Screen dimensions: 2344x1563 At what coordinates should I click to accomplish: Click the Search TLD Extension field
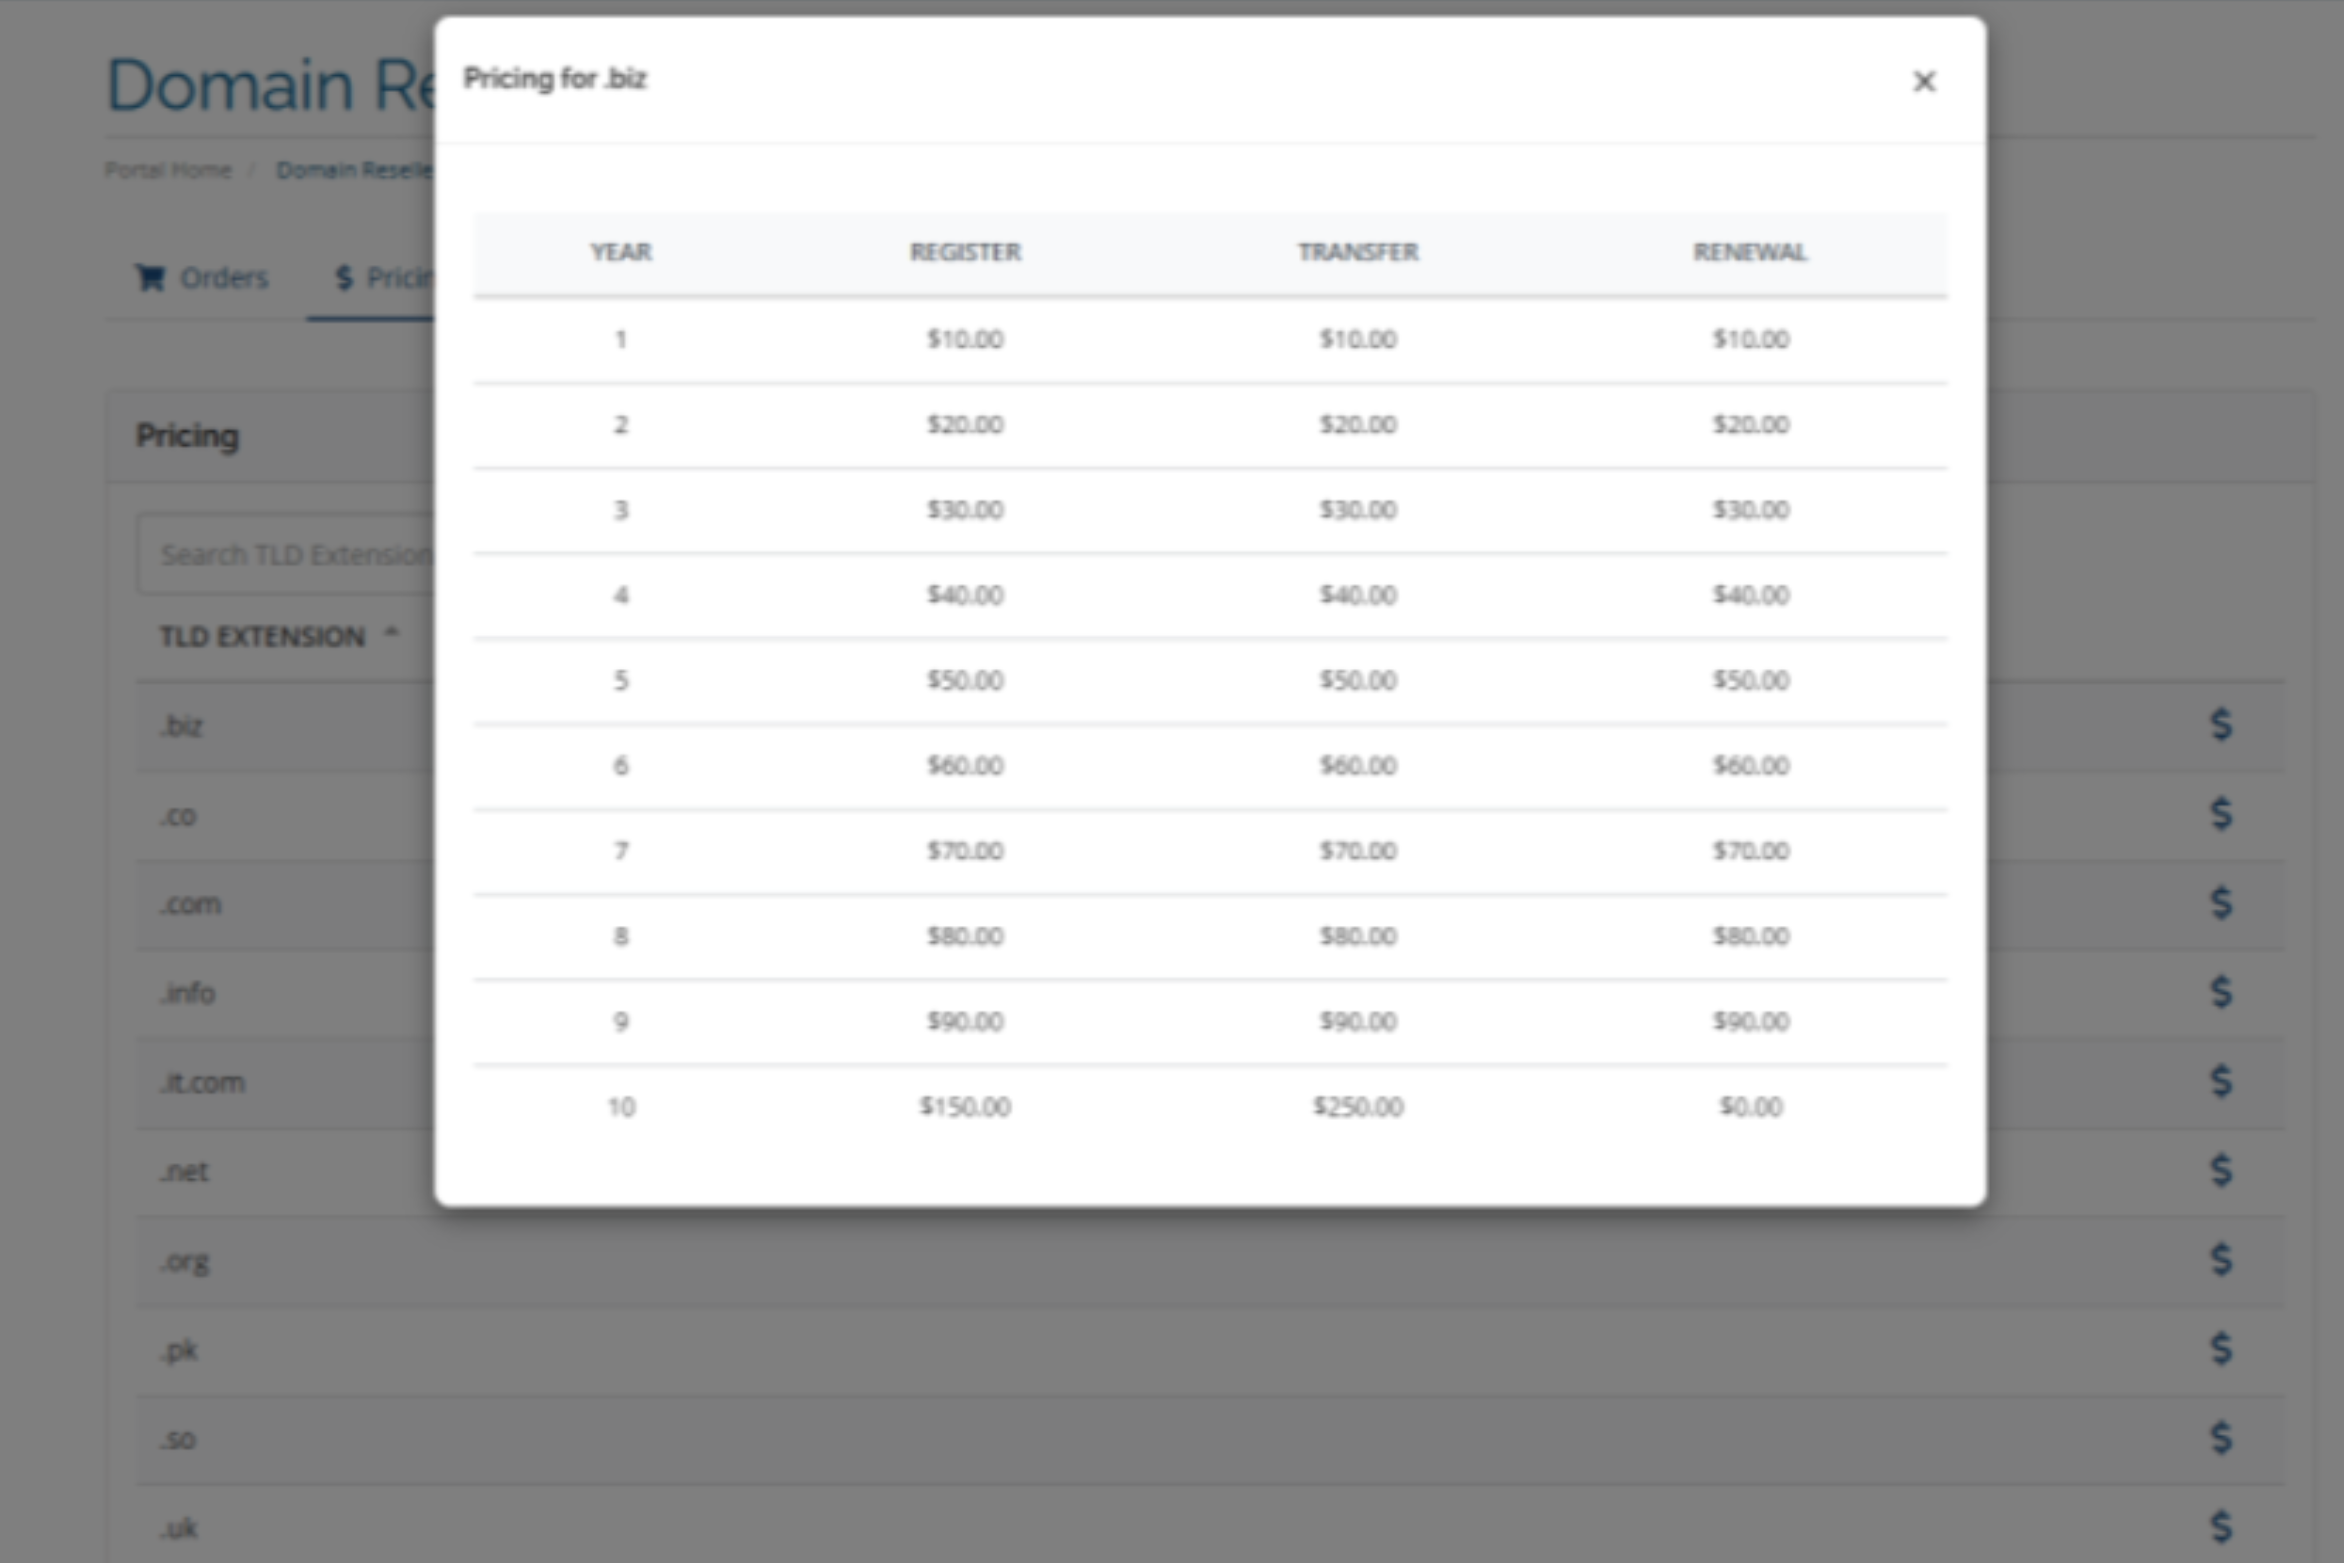[290, 555]
